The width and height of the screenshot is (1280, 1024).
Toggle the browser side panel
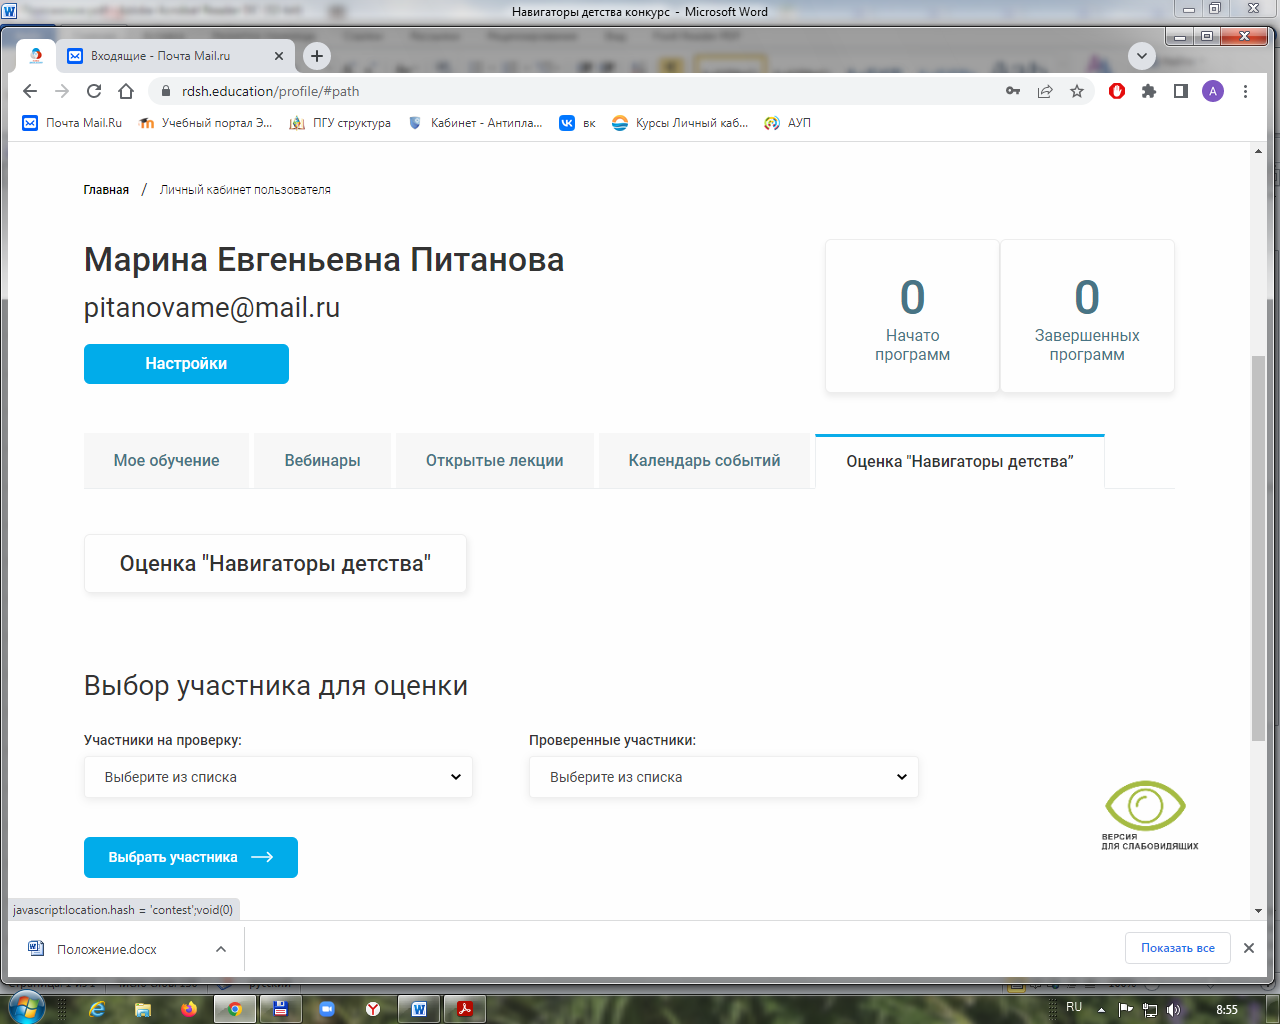pos(1181,91)
